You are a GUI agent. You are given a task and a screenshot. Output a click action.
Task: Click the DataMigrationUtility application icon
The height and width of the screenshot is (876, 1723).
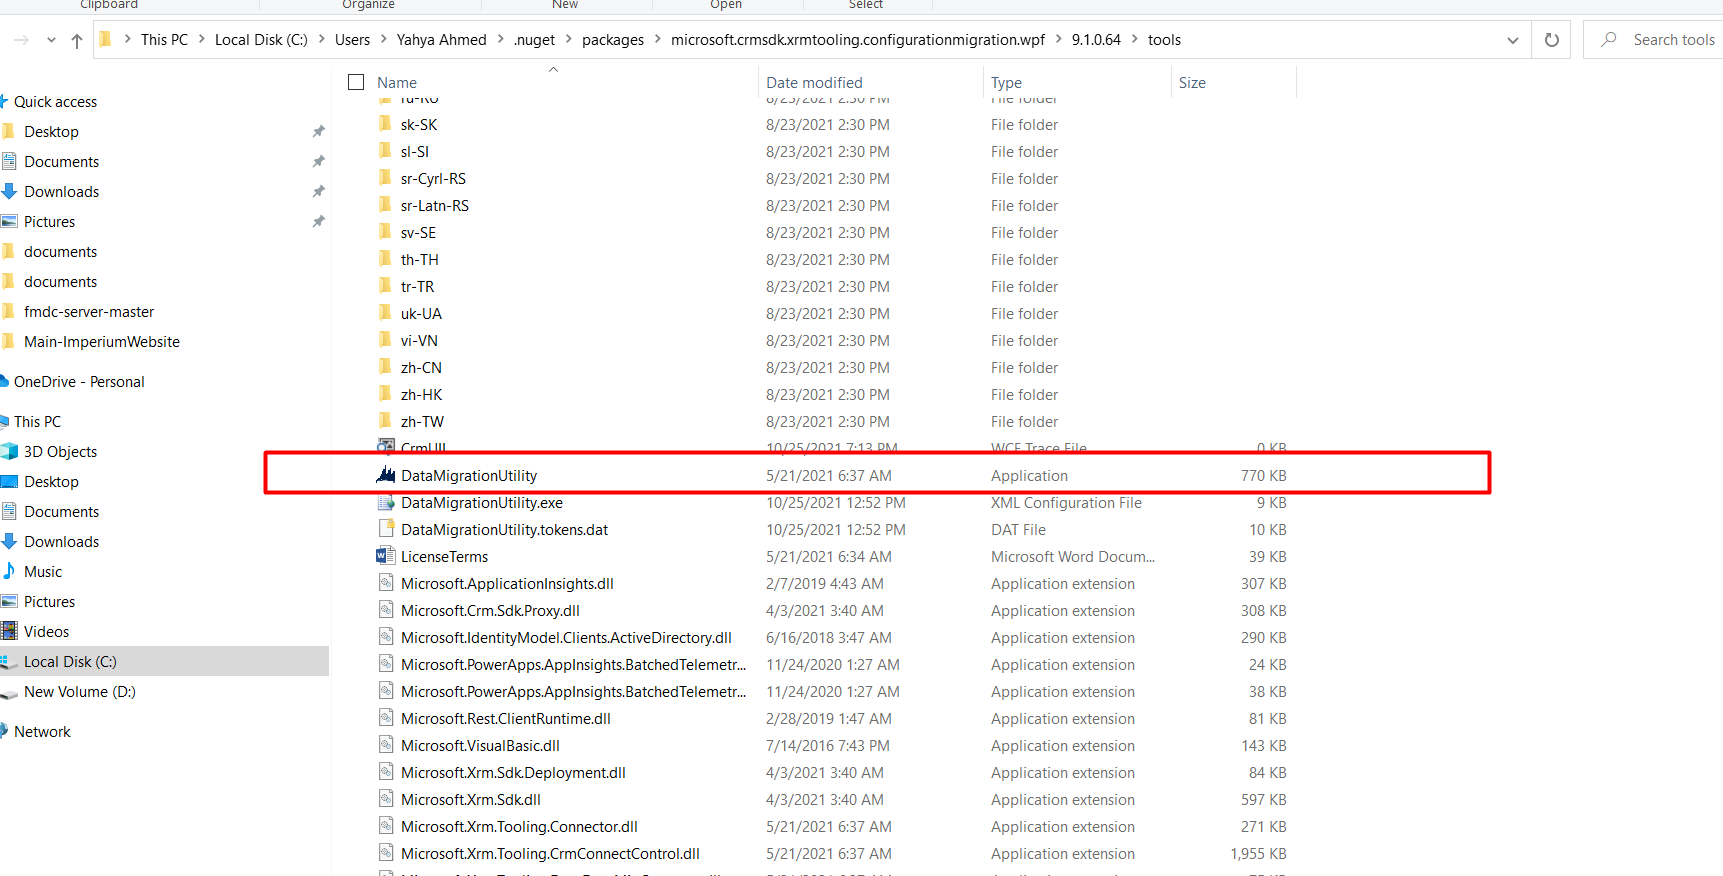386,475
